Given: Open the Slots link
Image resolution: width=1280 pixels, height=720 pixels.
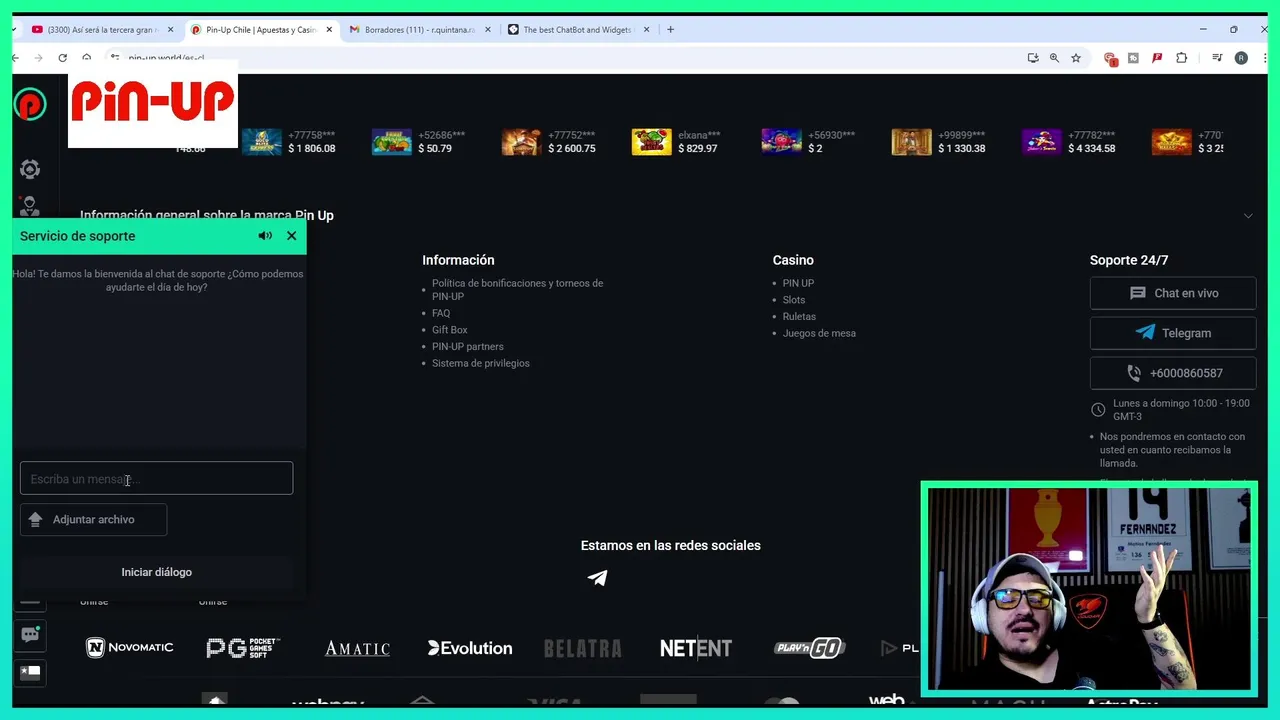Looking at the screenshot, I should 794,300.
